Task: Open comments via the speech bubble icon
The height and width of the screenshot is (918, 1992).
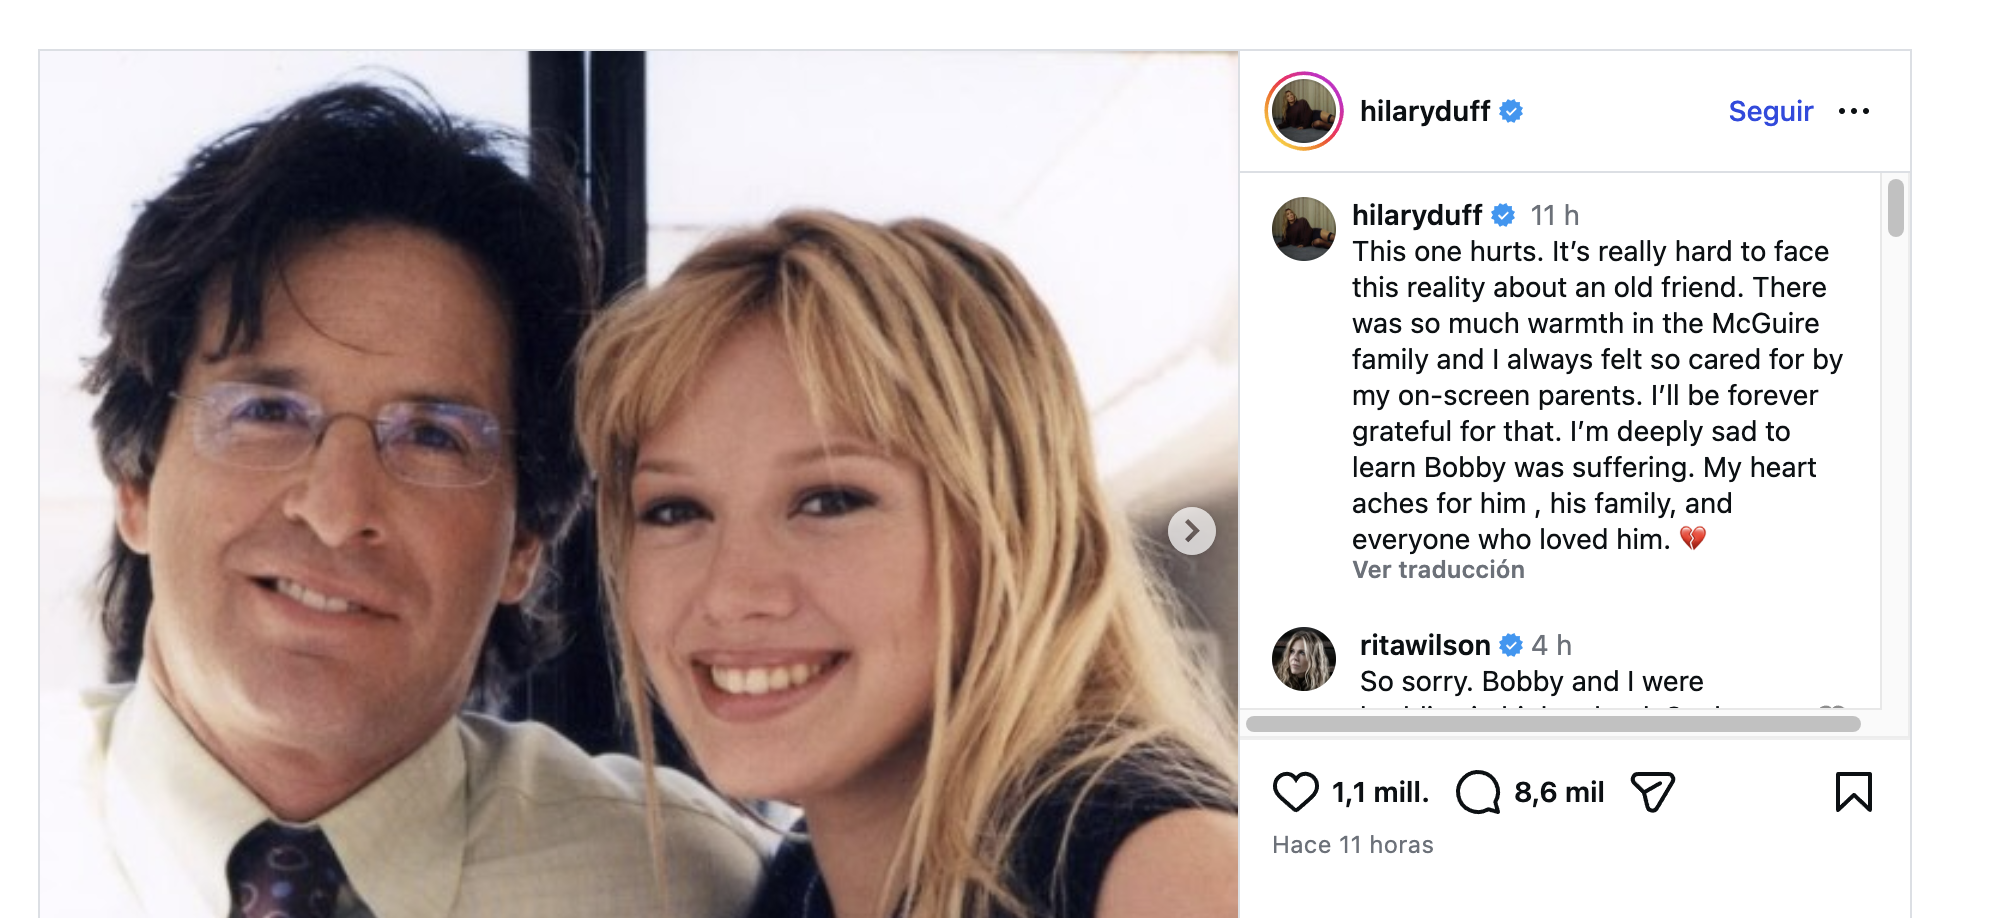Action: pos(1478,792)
